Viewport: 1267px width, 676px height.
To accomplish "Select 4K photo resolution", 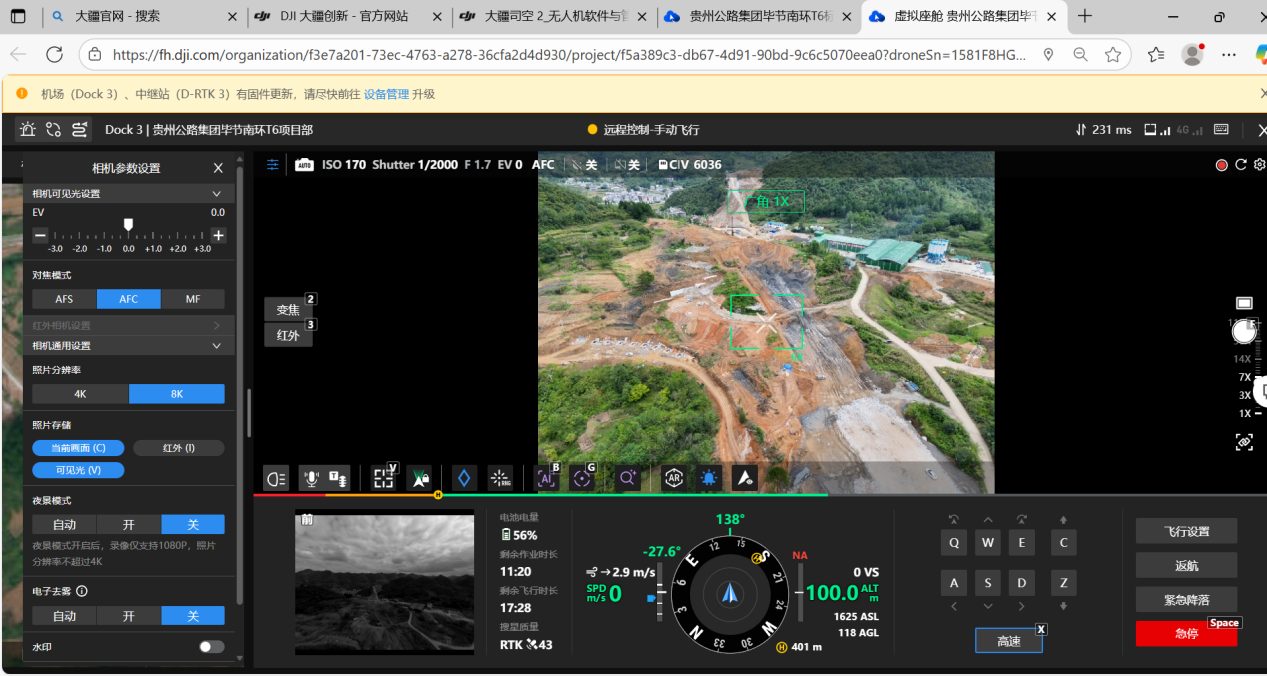I will 80,394.
